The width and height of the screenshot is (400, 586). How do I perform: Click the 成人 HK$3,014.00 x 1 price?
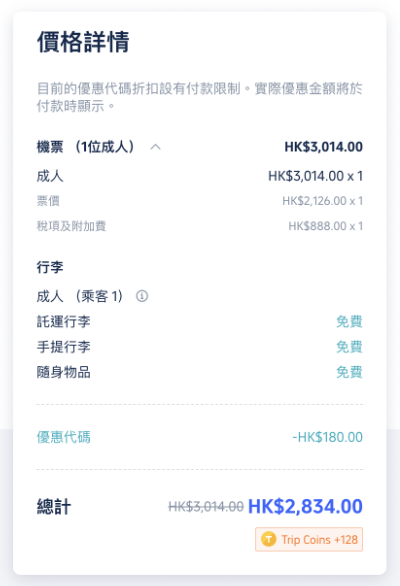[x=315, y=176]
